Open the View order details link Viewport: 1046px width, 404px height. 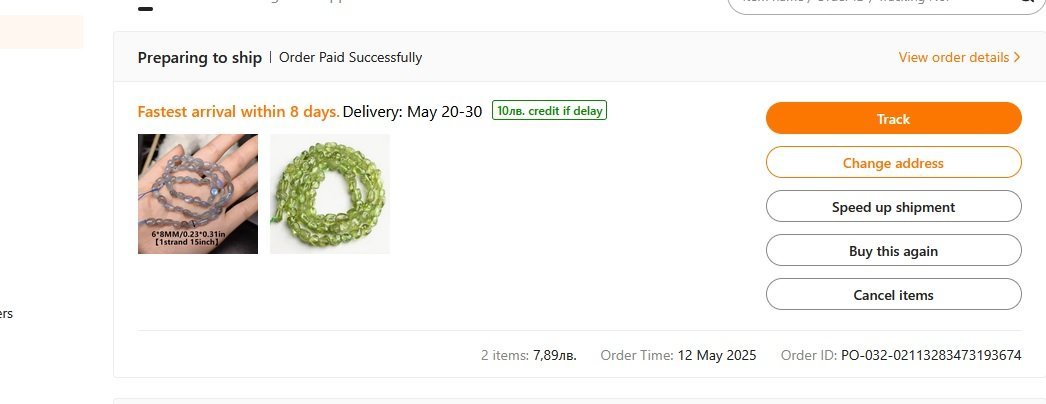tap(953, 57)
